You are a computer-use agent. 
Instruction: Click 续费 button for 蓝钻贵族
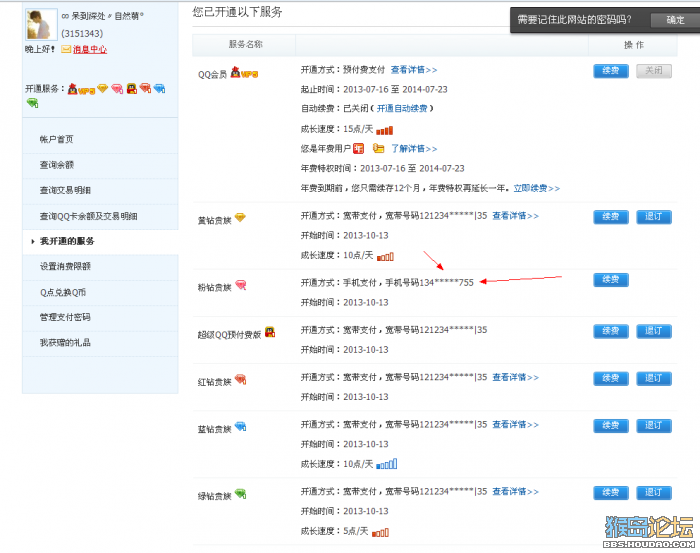click(611, 426)
